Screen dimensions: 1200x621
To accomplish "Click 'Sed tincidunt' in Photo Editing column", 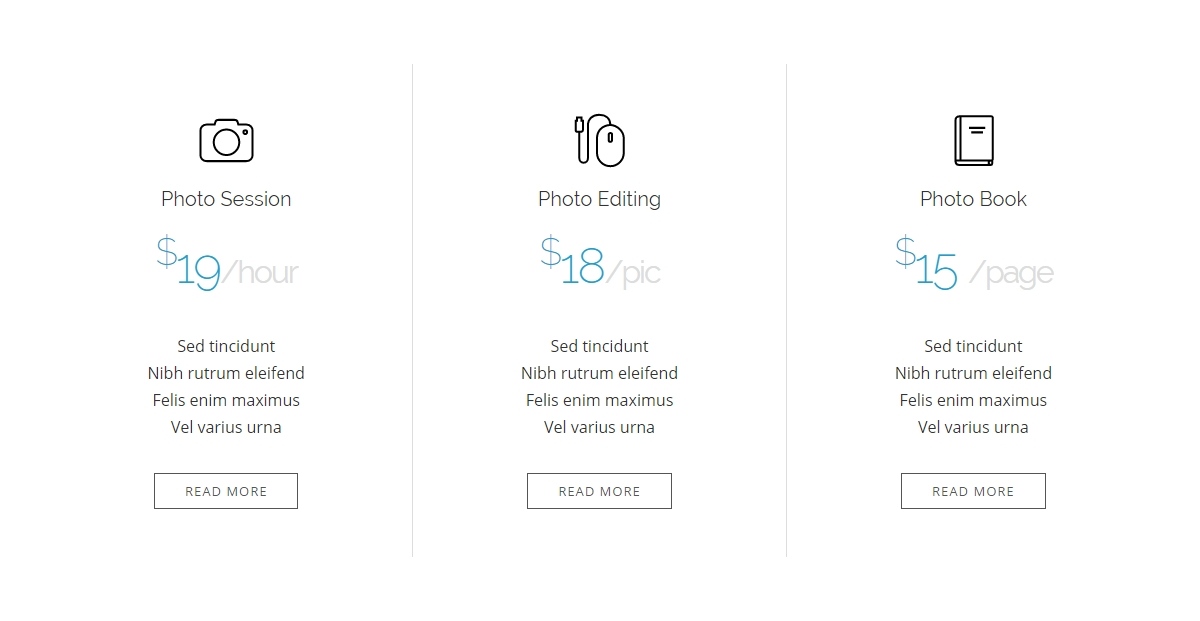I will (599, 346).
